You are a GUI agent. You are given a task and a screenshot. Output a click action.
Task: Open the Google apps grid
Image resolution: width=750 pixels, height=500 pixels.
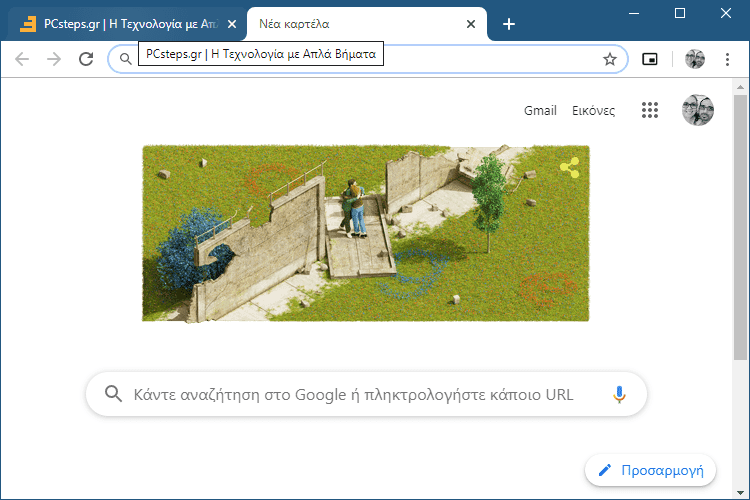click(x=650, y=110)
